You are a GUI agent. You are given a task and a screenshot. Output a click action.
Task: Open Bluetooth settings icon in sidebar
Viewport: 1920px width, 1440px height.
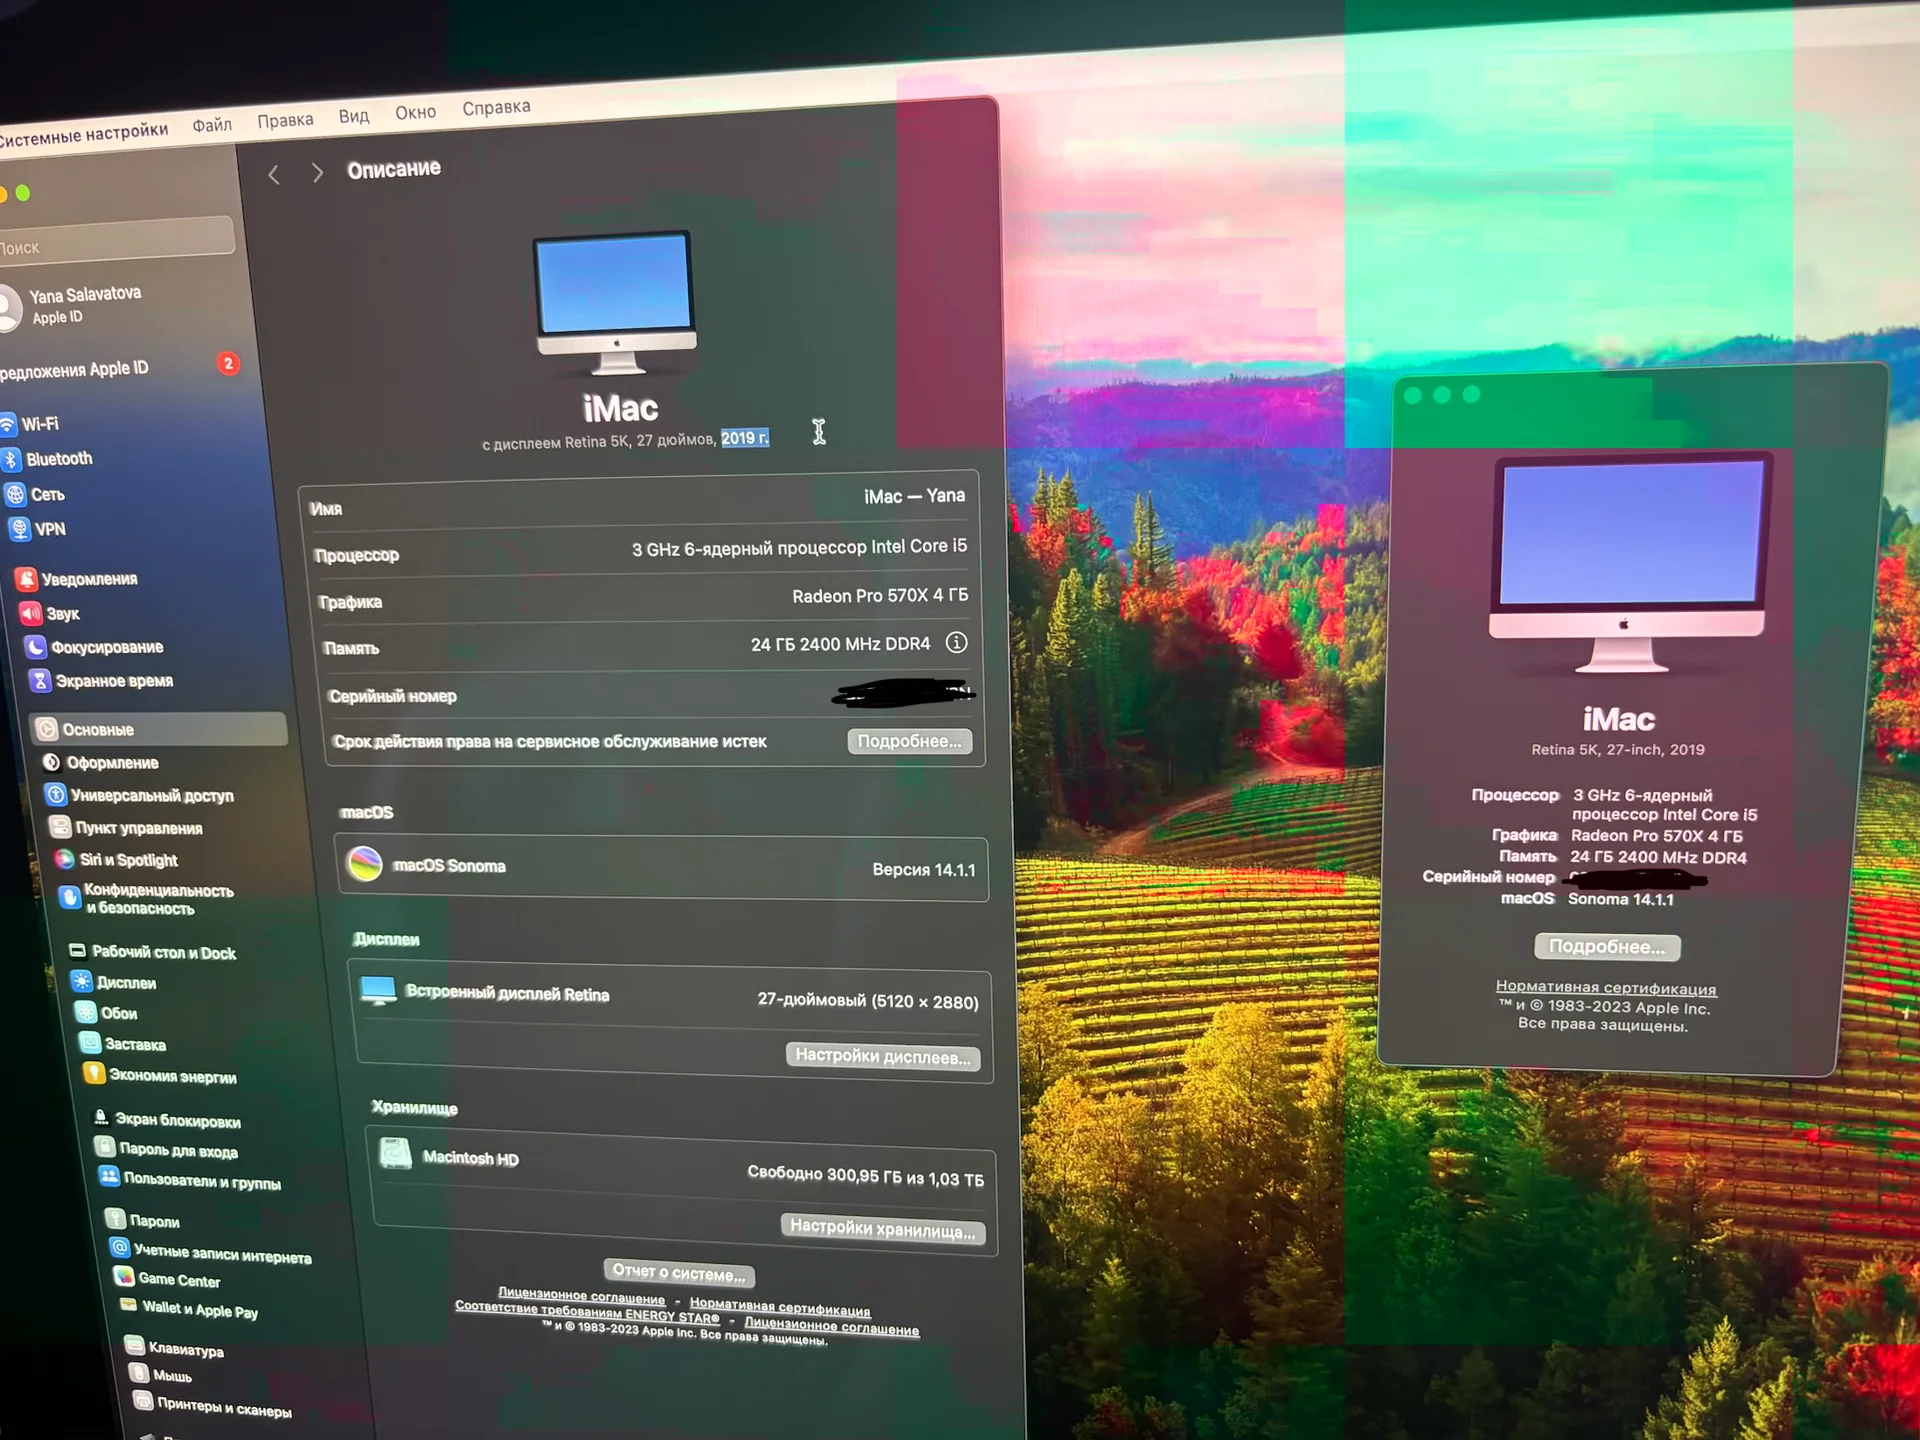coord(11,460)
